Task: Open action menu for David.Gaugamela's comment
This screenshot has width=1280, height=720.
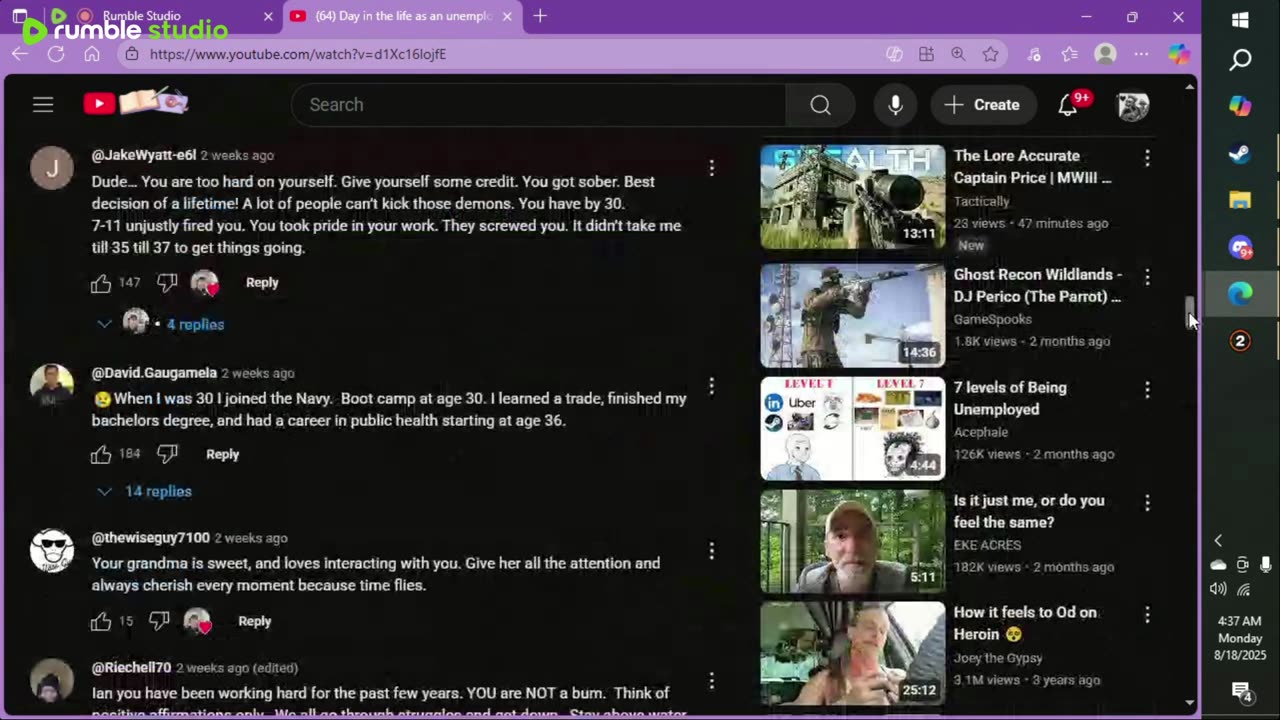Action: tap(712, 386)
